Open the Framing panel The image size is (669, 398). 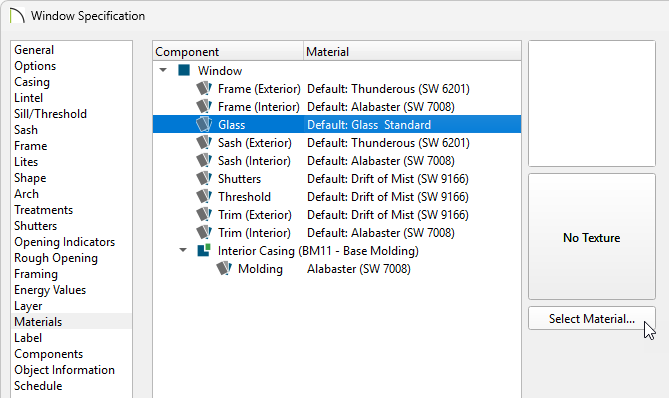point(36,274)
